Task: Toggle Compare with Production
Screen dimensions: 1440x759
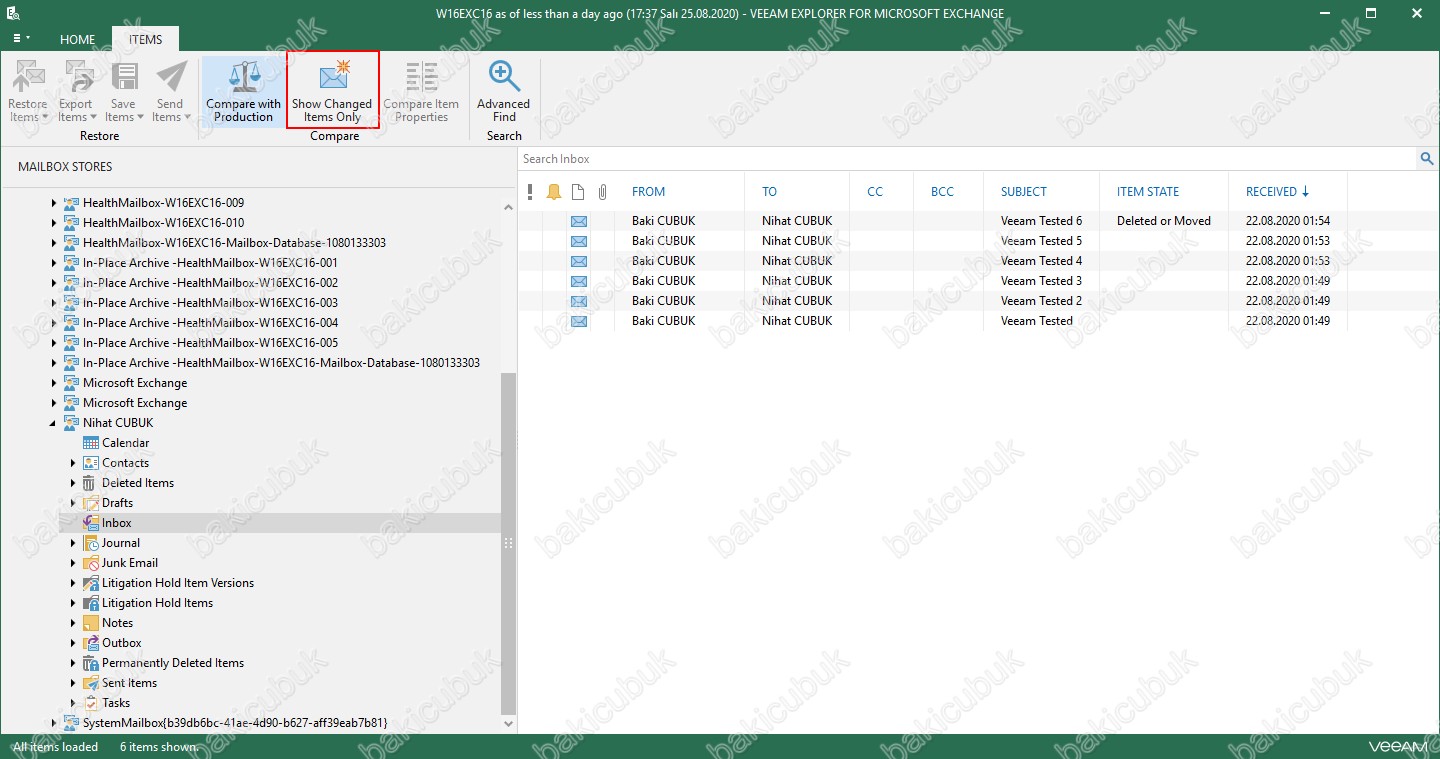Action: [x=243, y=91]
